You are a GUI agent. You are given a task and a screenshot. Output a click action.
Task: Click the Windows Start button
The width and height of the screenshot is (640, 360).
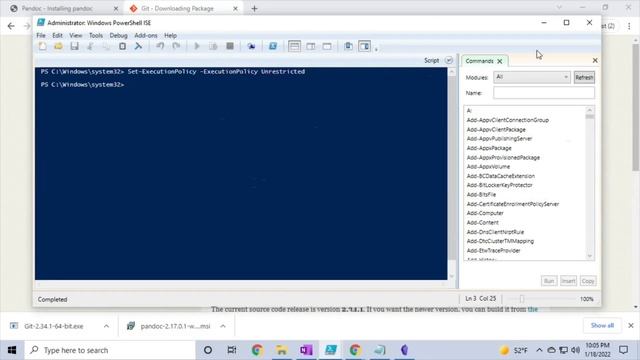pyautogui.click(x=12, y=350)
